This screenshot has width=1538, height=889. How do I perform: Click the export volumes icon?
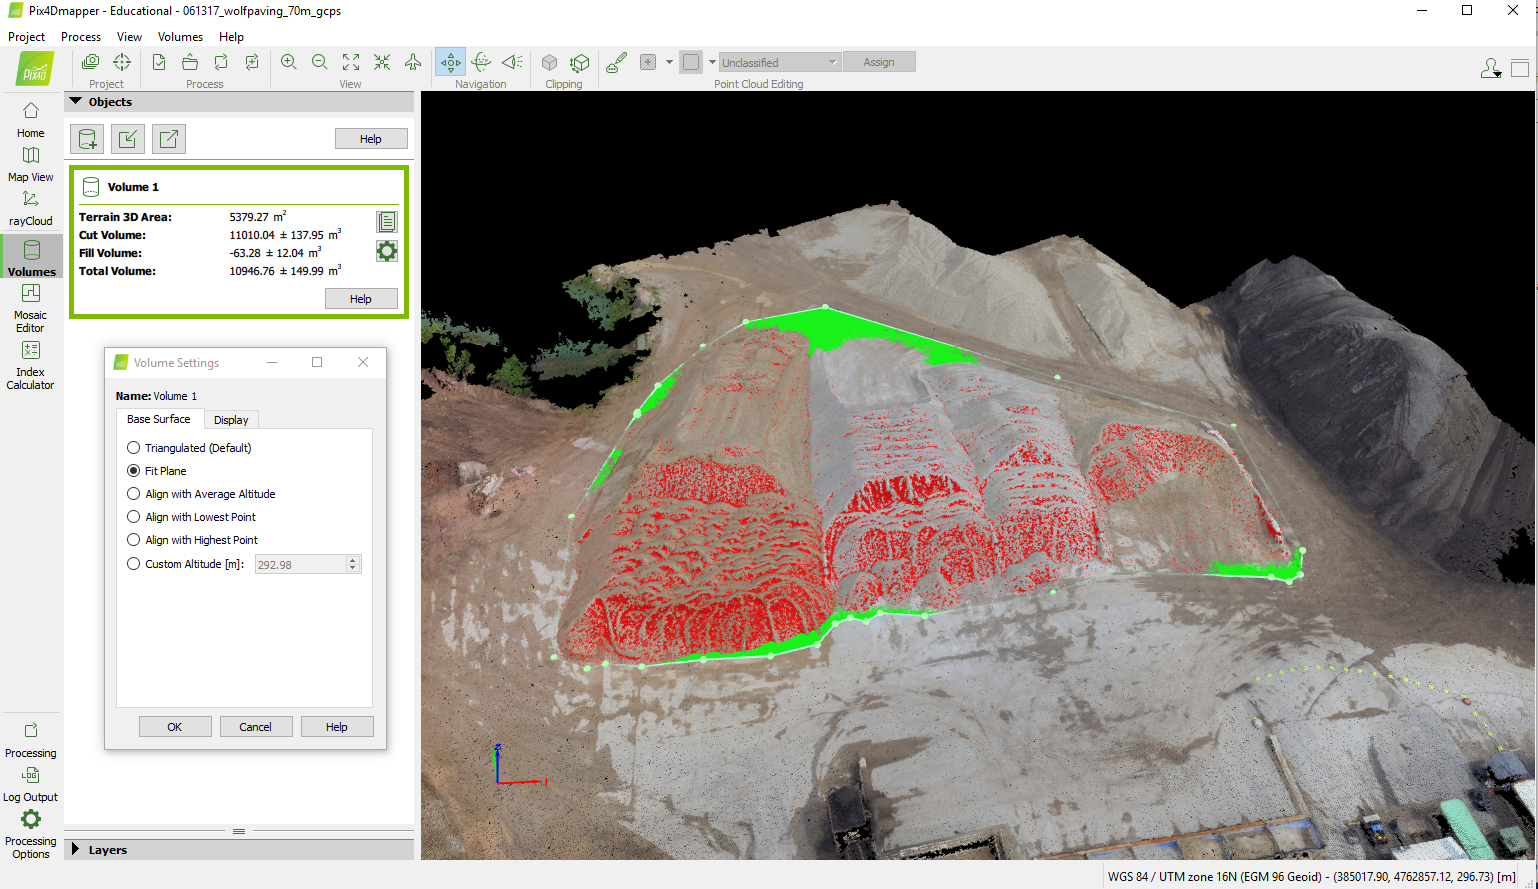(x=169, y=139)
